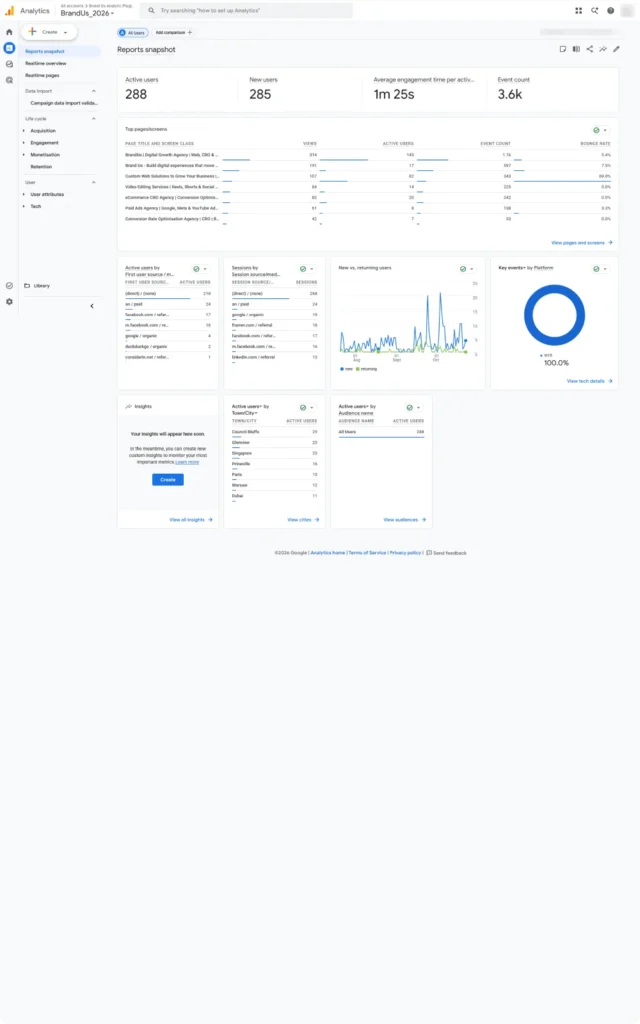Open the Home icon in left rail

9,32
